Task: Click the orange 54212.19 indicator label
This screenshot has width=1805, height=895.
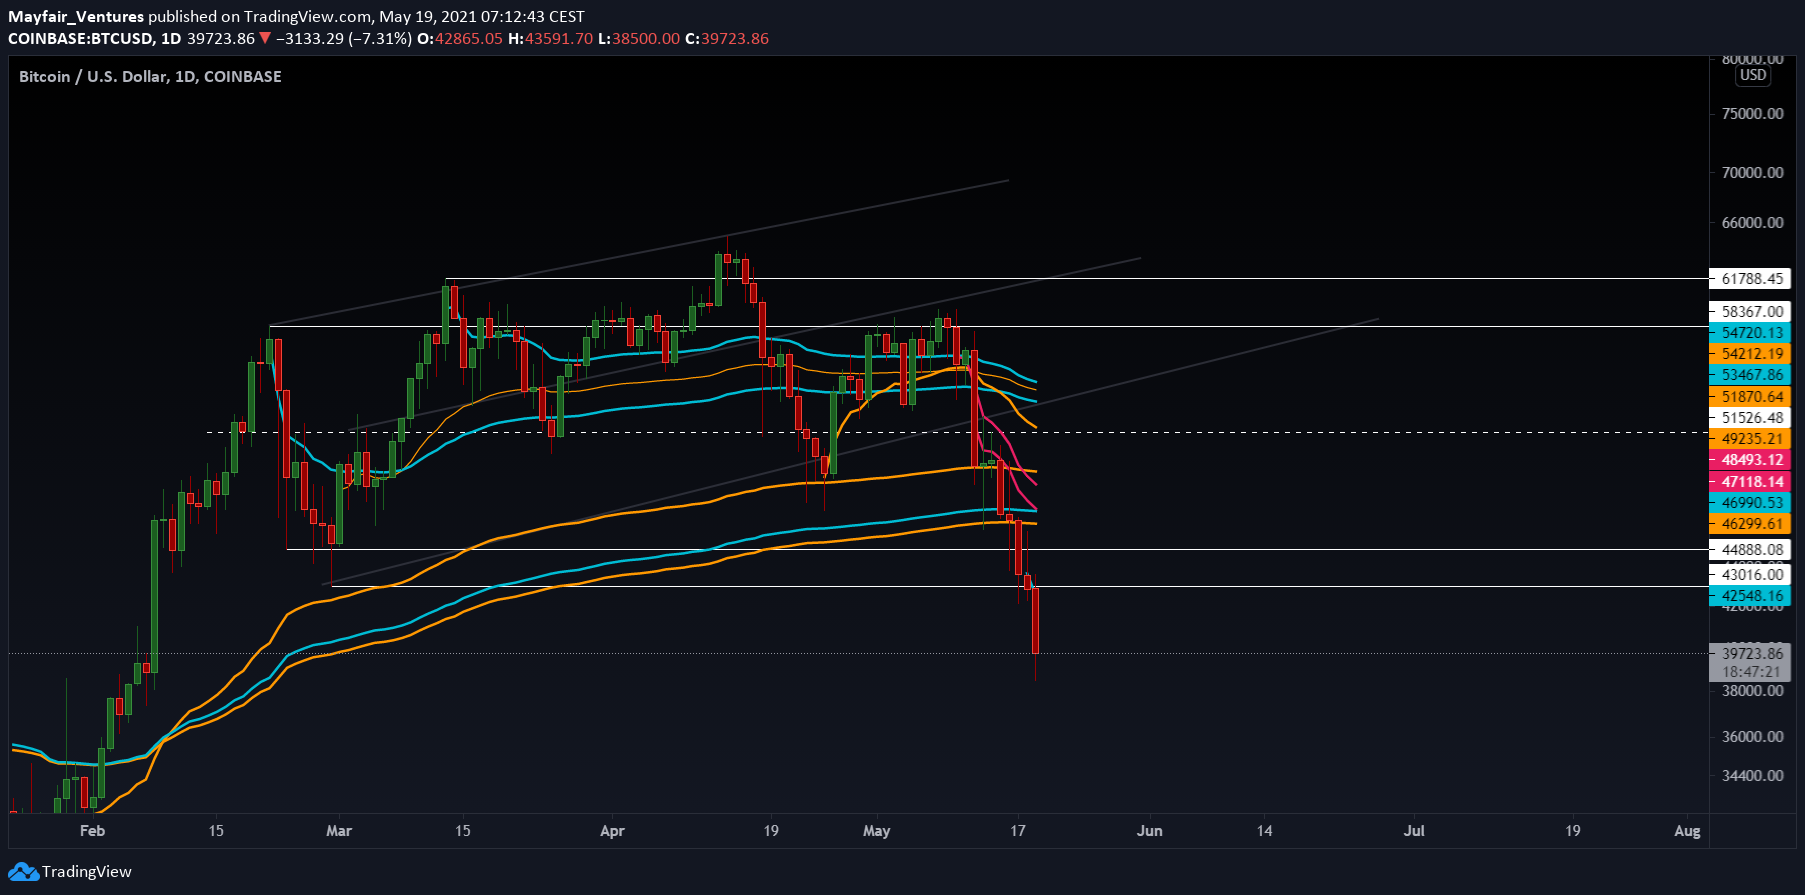Action: pos(1750,354)
